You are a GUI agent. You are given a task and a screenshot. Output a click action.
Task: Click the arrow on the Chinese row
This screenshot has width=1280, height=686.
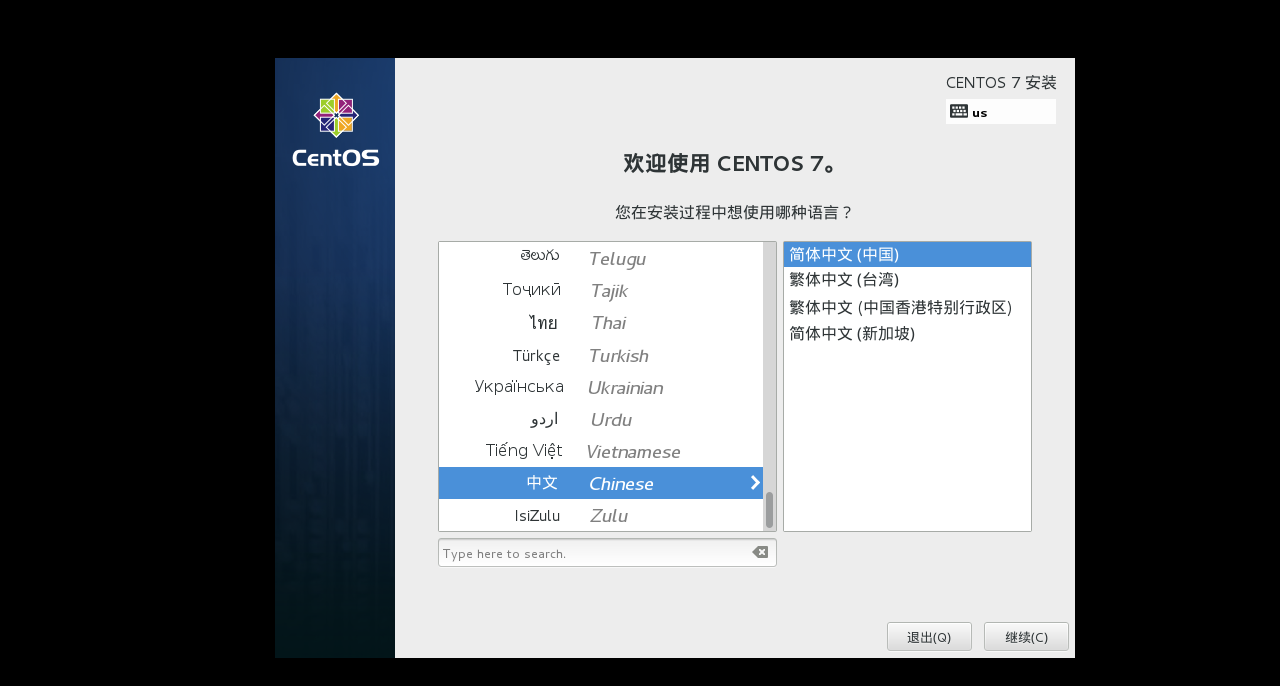coord(755,483)
